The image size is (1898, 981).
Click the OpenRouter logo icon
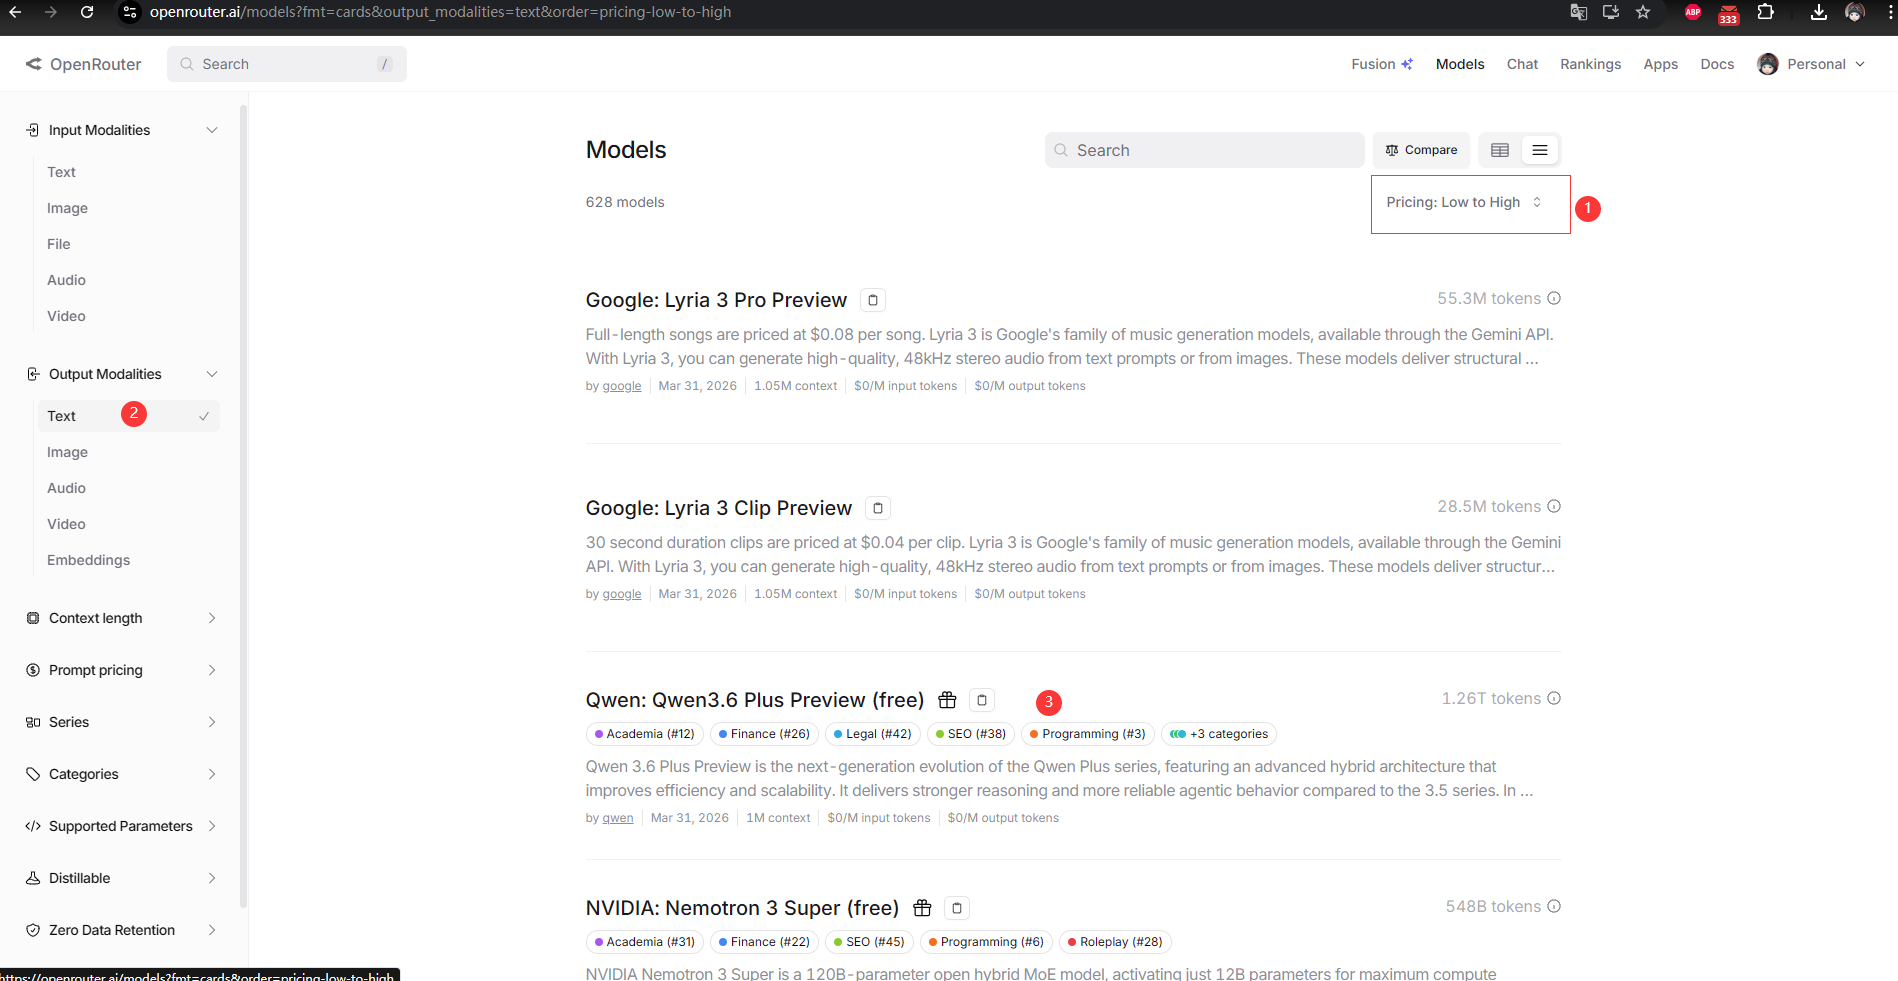click(x=33, y=64)
